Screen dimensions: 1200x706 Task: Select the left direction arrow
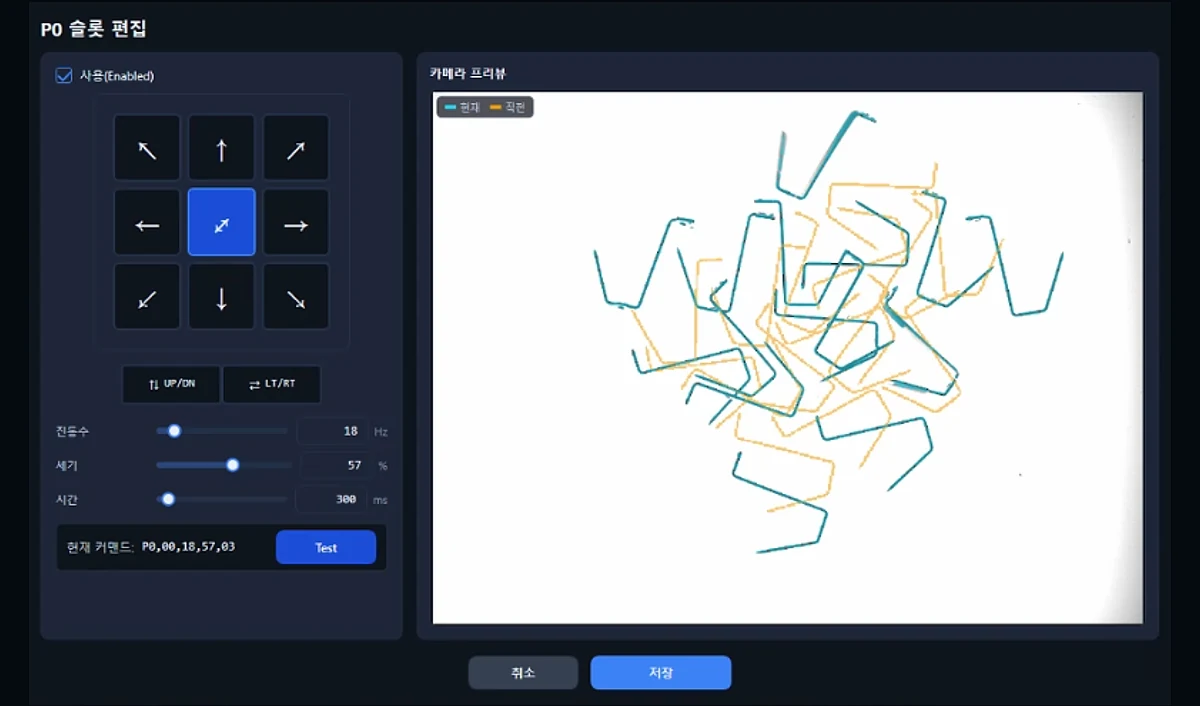(147, 223)
